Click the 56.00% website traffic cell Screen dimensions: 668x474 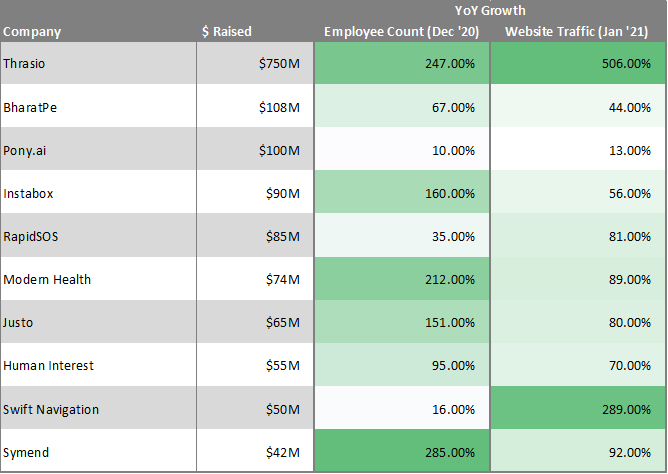coord(578,192)
